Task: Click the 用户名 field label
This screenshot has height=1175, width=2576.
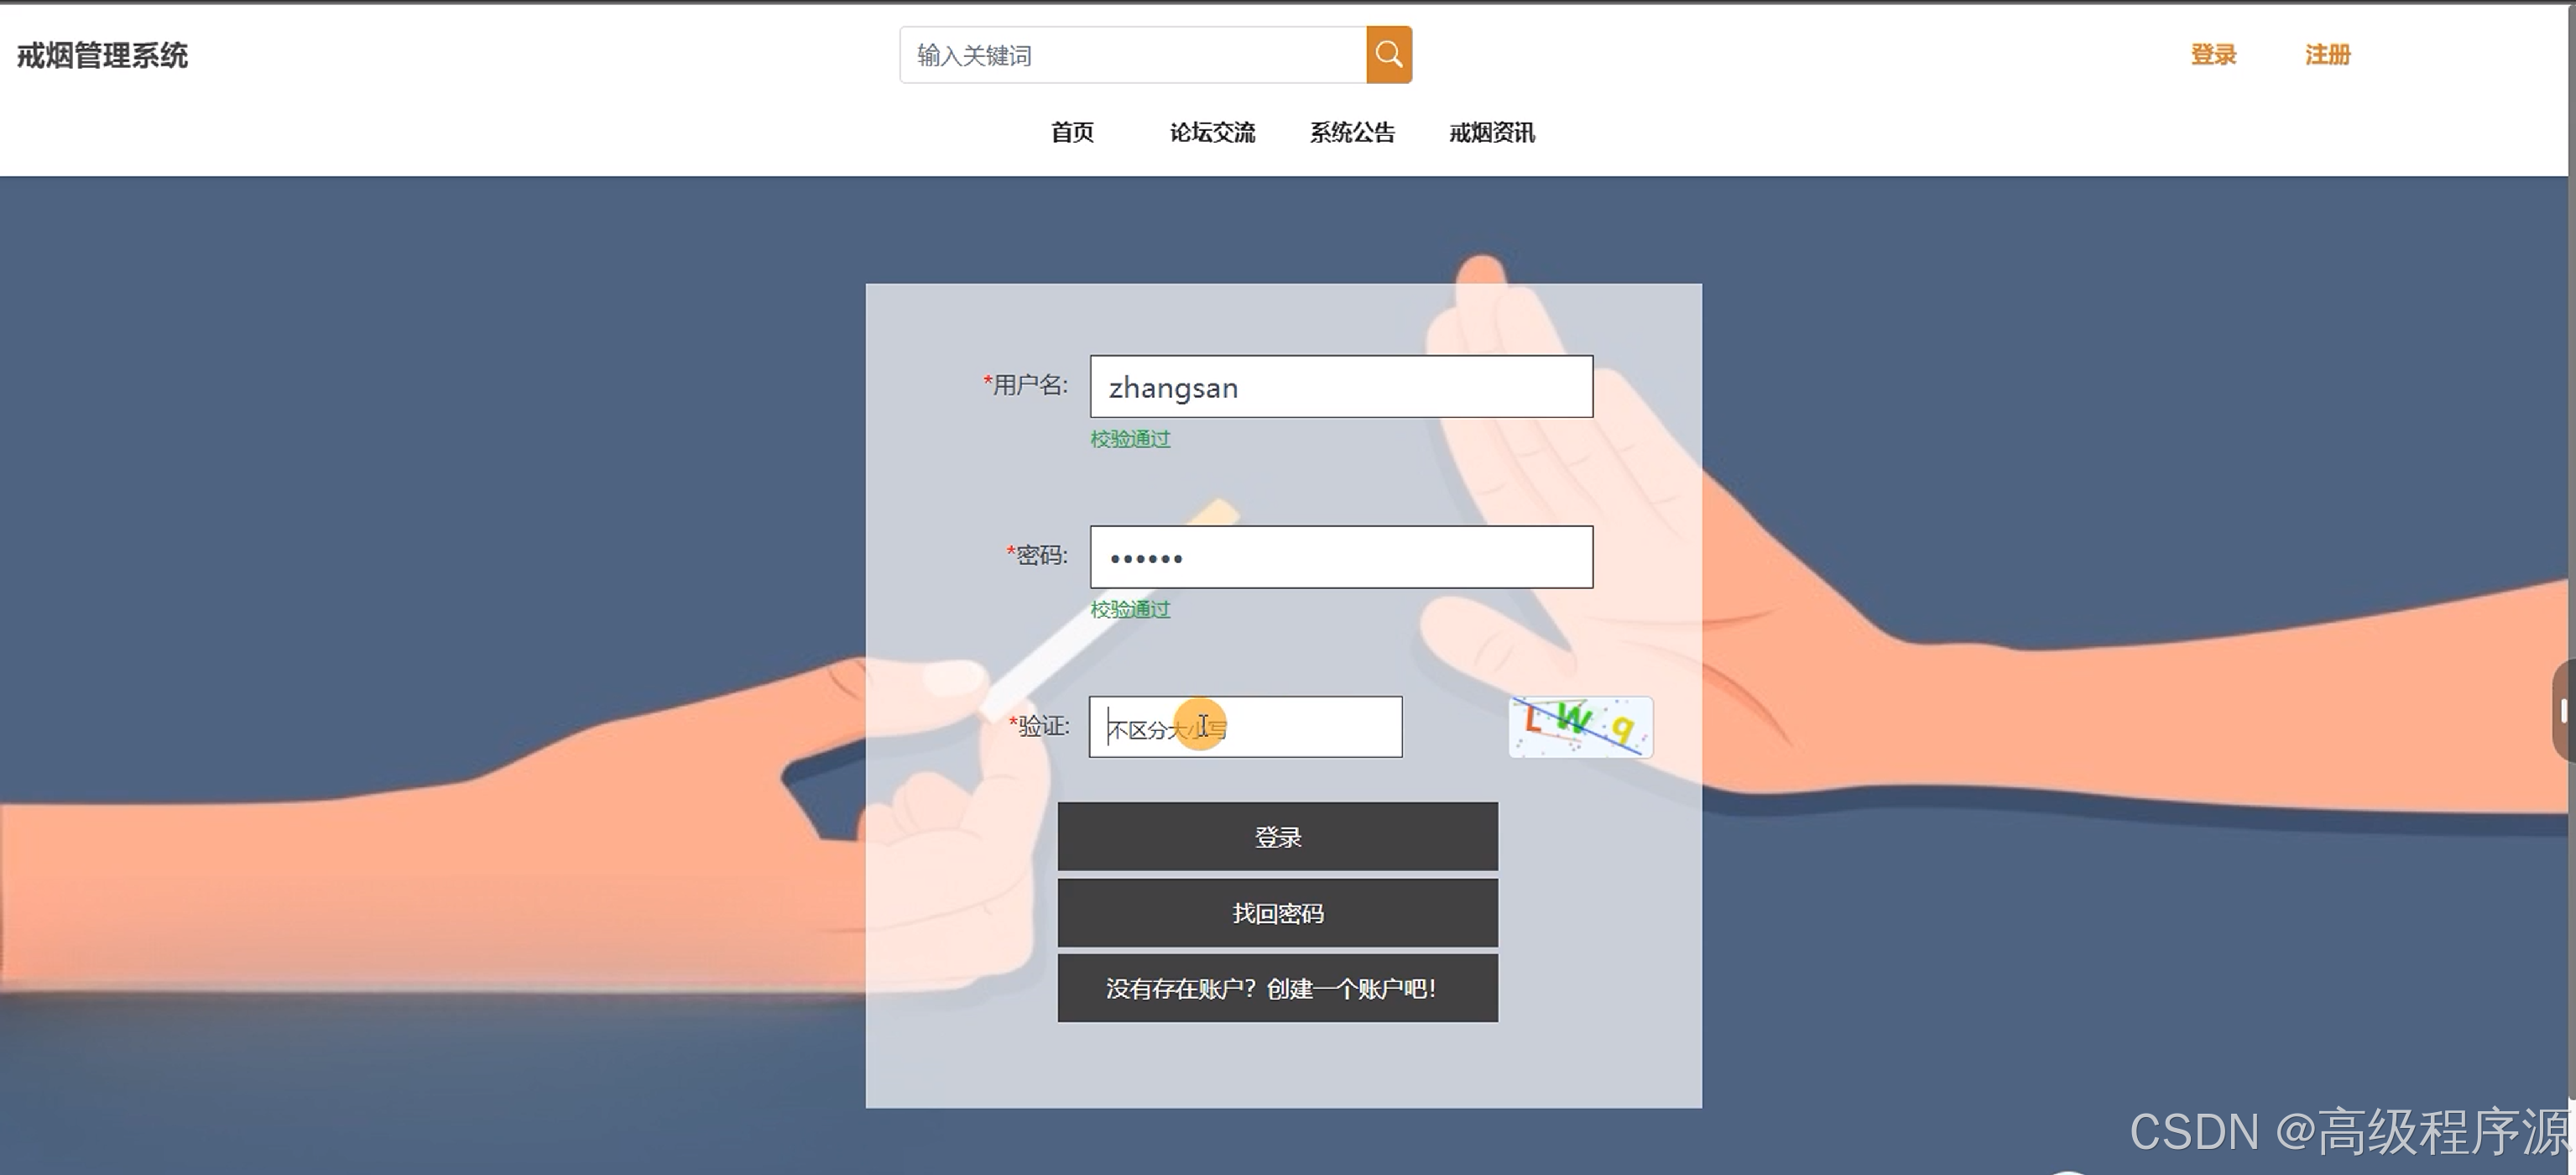Action: (x=1027, y=385)
